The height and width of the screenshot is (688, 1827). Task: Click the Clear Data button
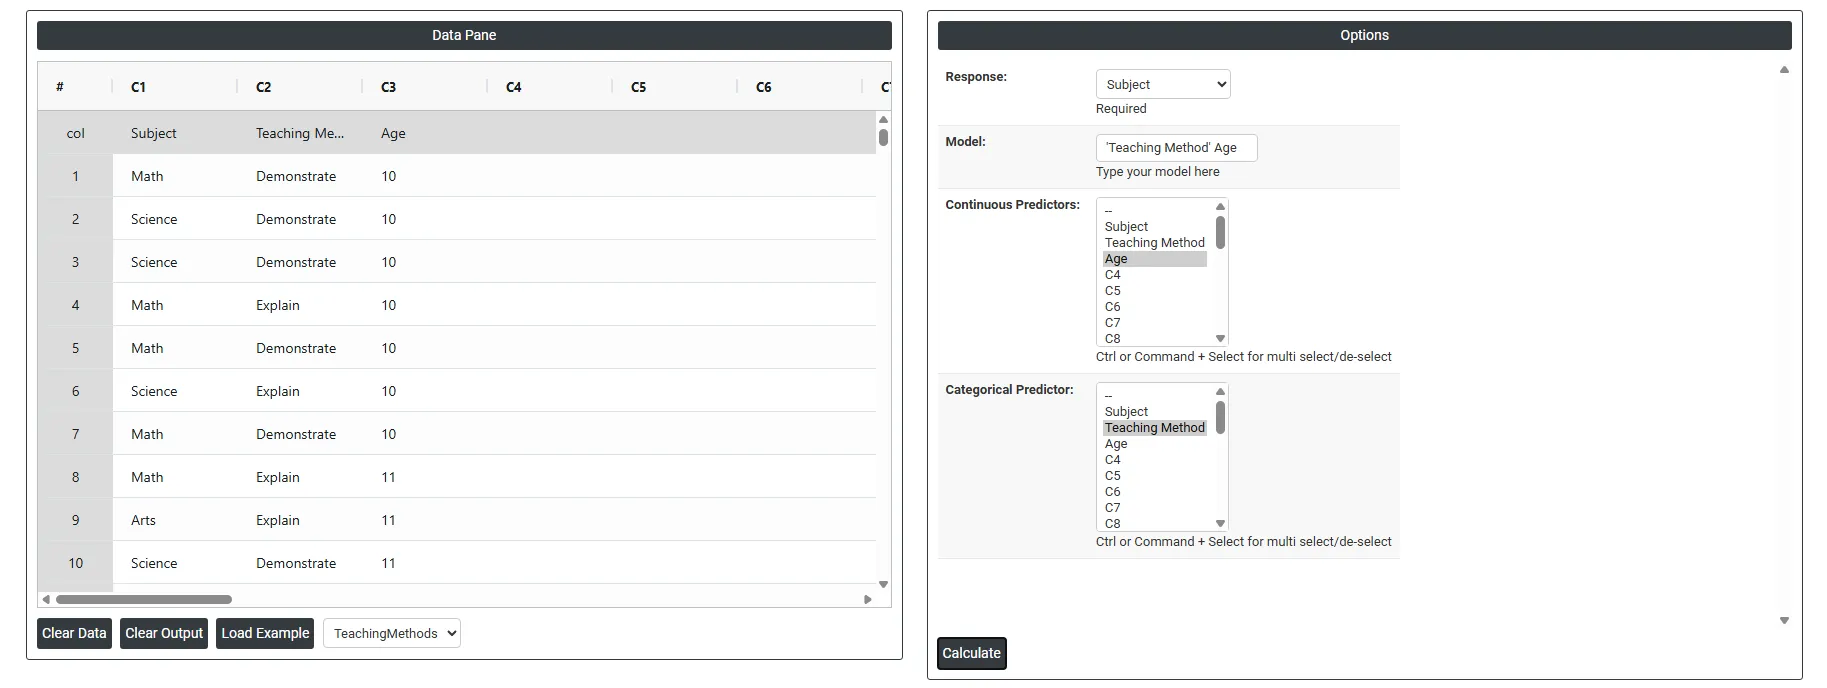[x=74, y=633]
